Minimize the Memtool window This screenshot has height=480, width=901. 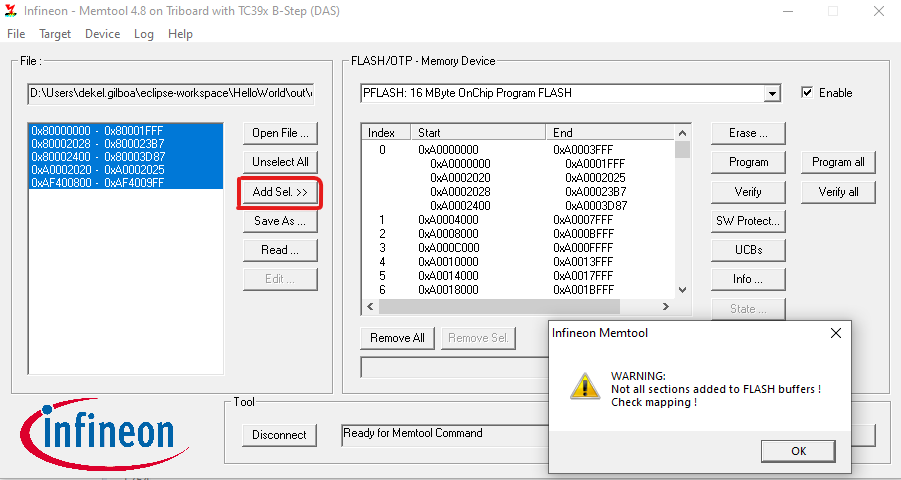[x=788, y=11]
